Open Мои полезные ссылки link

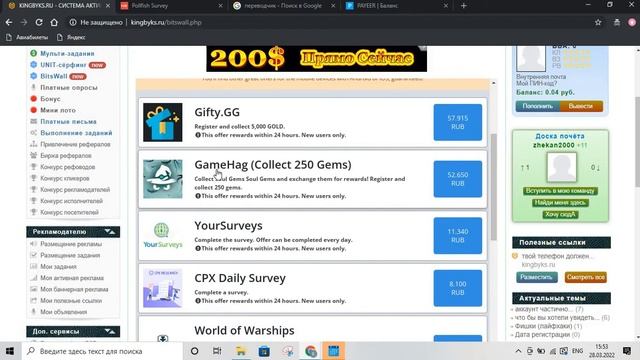71,301
